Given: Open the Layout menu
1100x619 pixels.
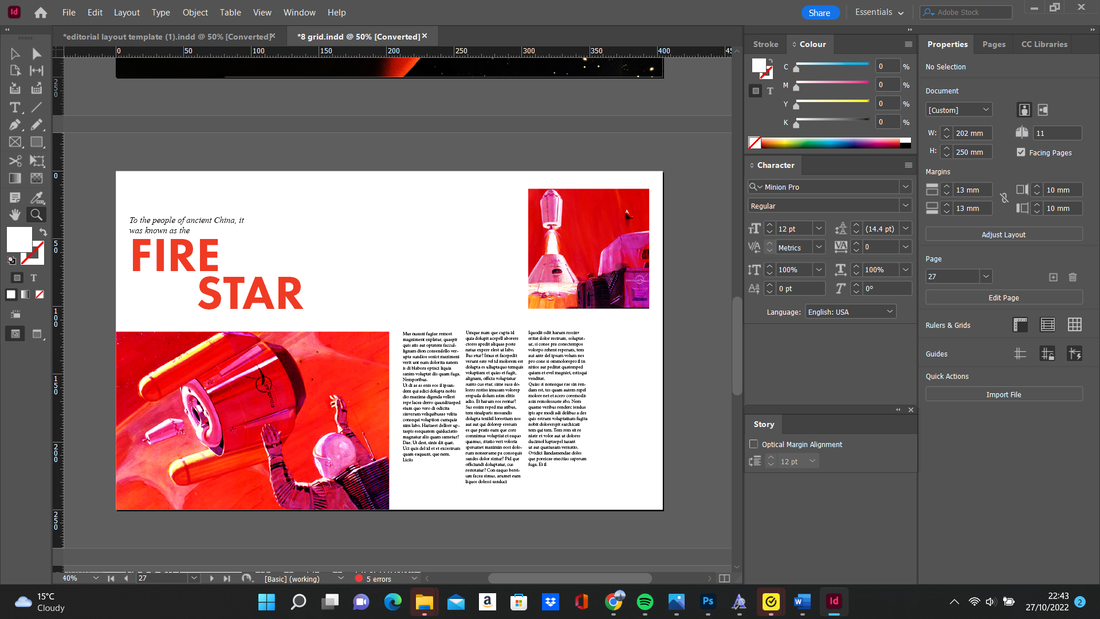Looking at the screenshot, I should 127,13.
